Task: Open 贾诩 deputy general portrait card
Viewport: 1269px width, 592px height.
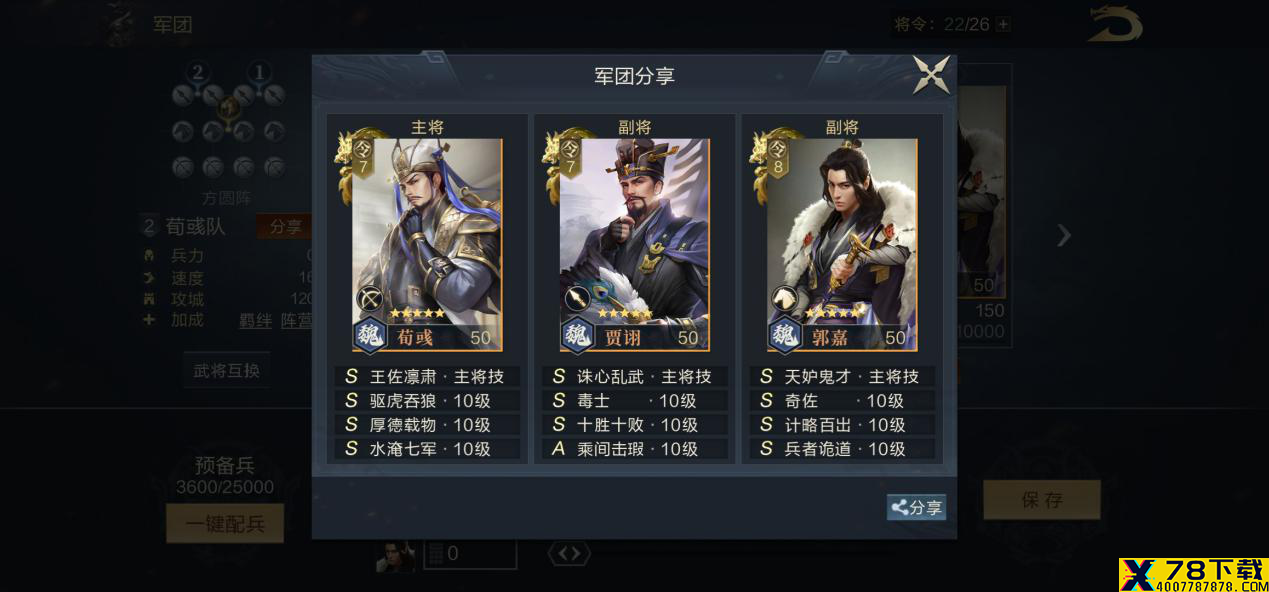Action: (634, 245)
